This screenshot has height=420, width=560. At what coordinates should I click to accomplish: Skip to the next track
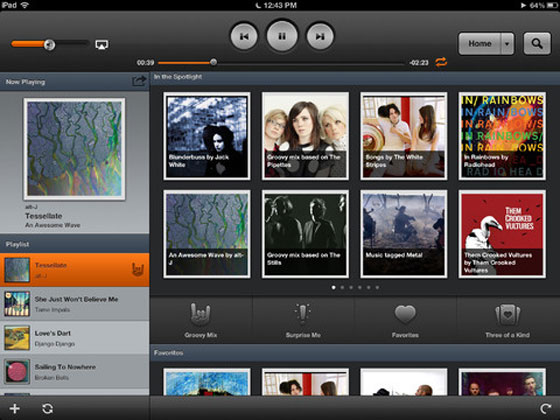320,36
